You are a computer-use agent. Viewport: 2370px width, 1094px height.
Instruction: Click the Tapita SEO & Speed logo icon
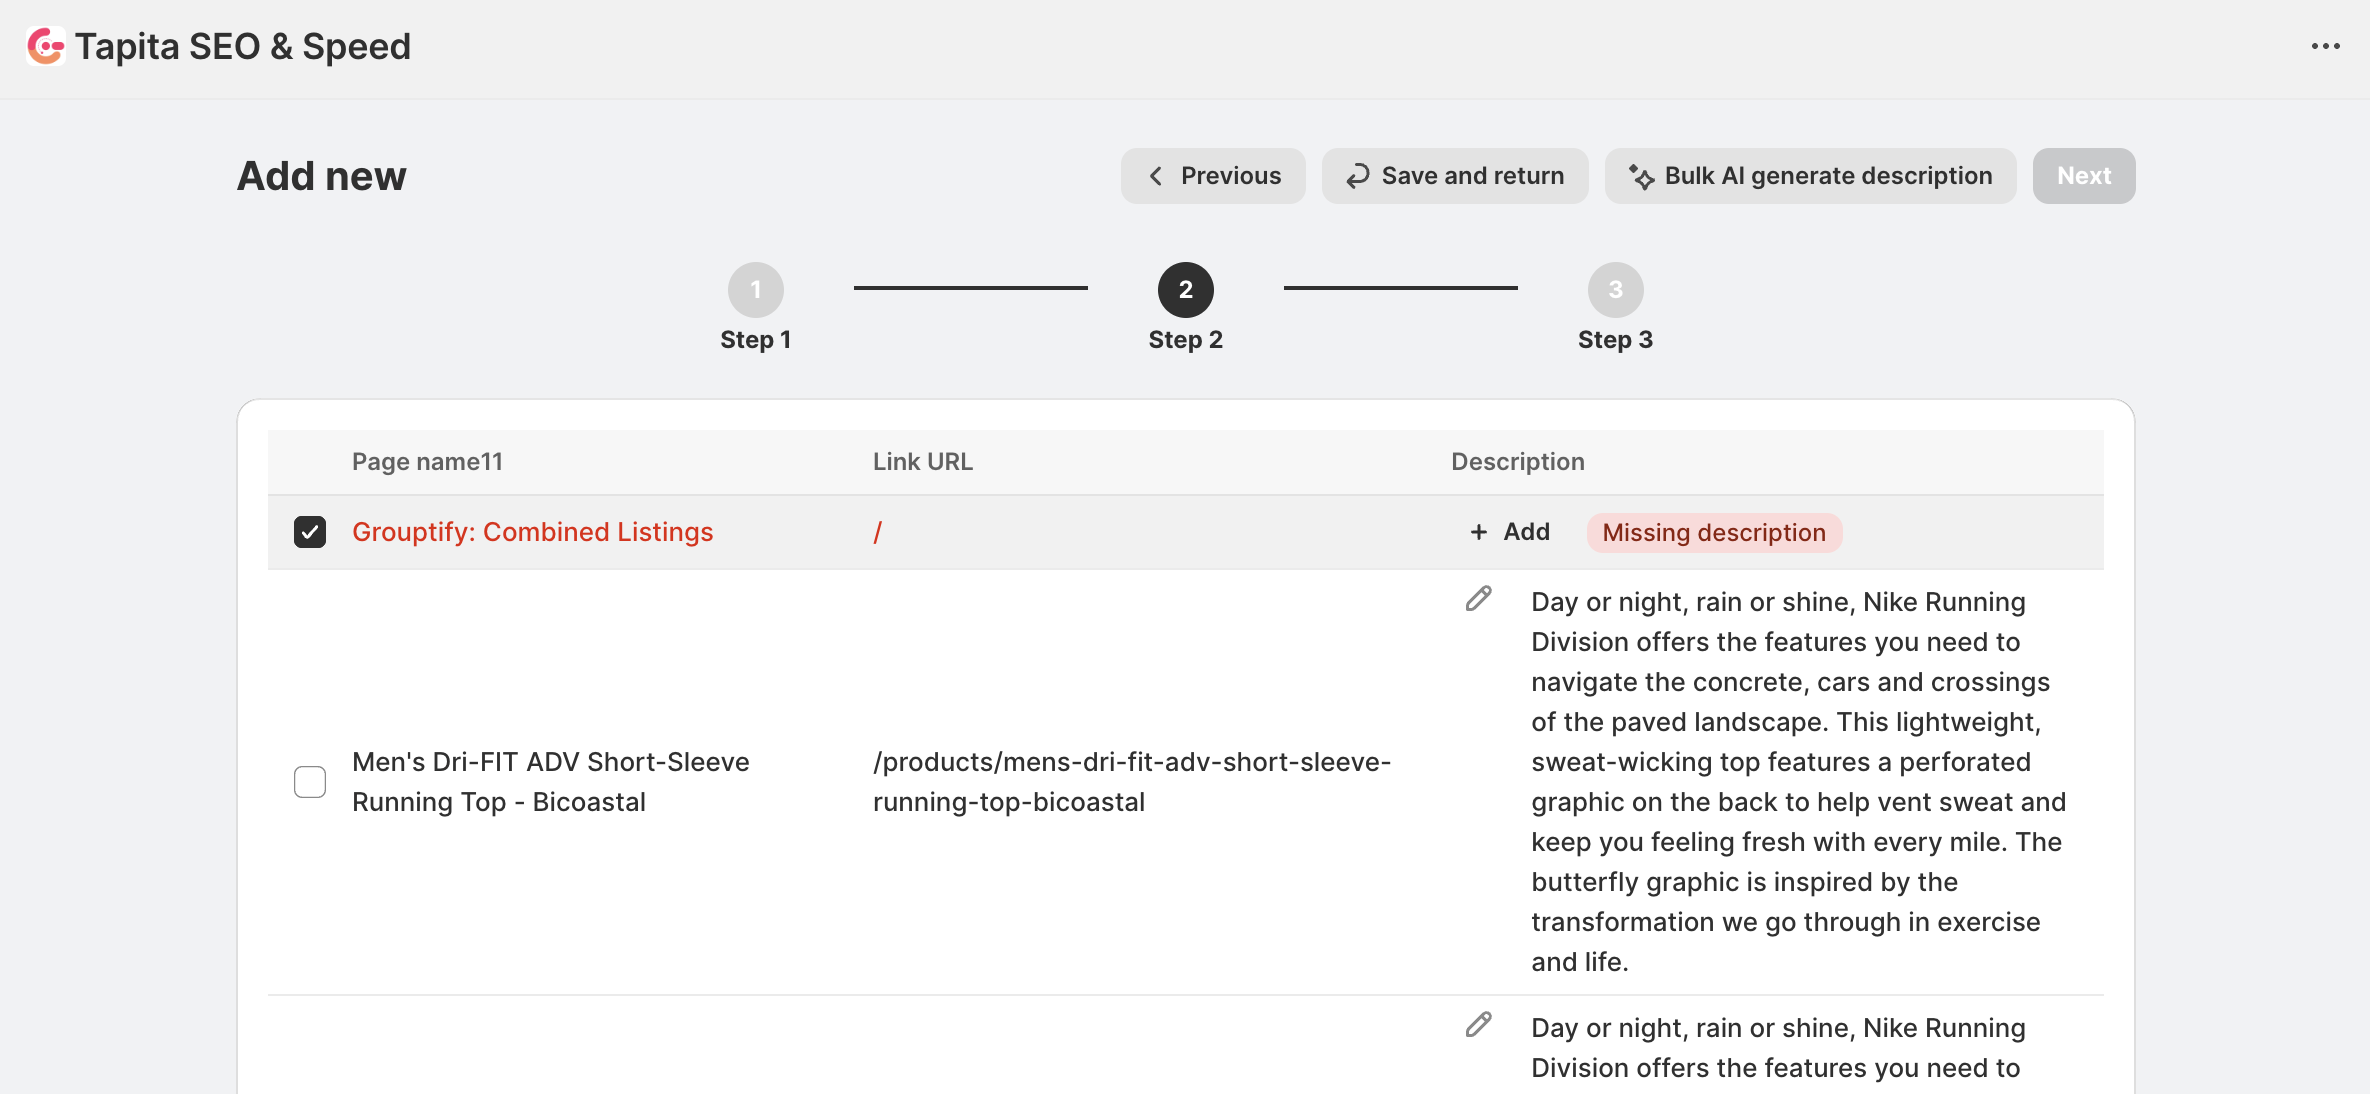[x=46, y=46]
